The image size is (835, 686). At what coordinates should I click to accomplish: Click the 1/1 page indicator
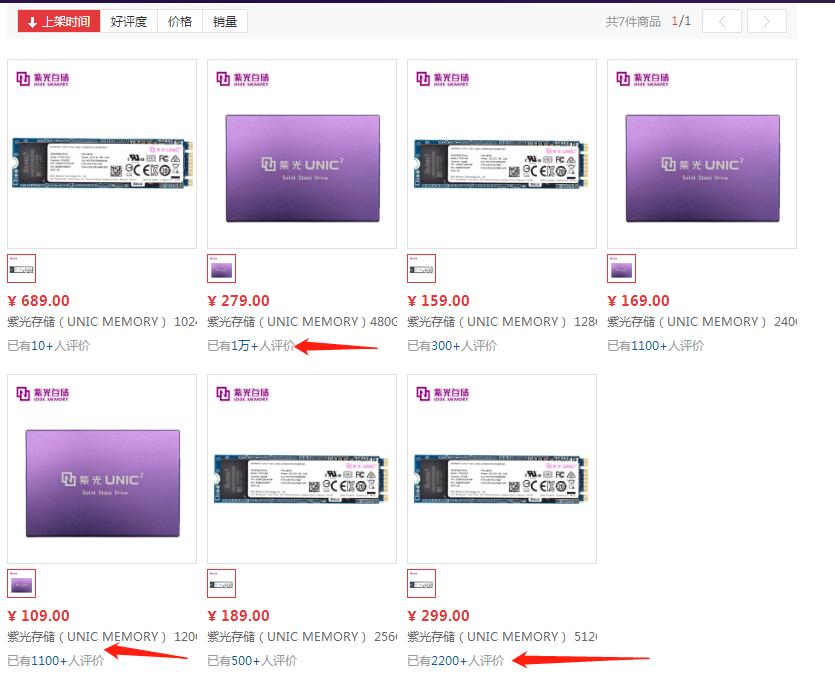point(681,21)
